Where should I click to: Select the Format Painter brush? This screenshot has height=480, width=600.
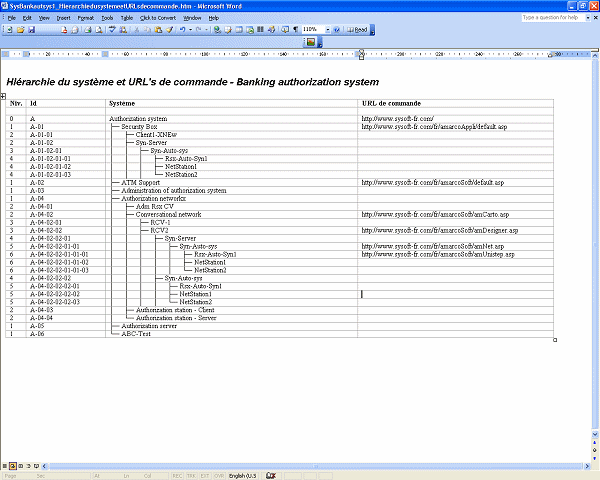[170, 29]
